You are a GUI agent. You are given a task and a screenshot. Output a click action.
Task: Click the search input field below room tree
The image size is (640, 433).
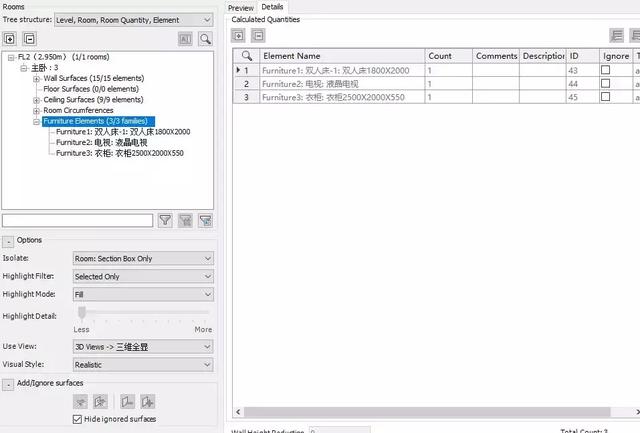click(x=76, y=220)
